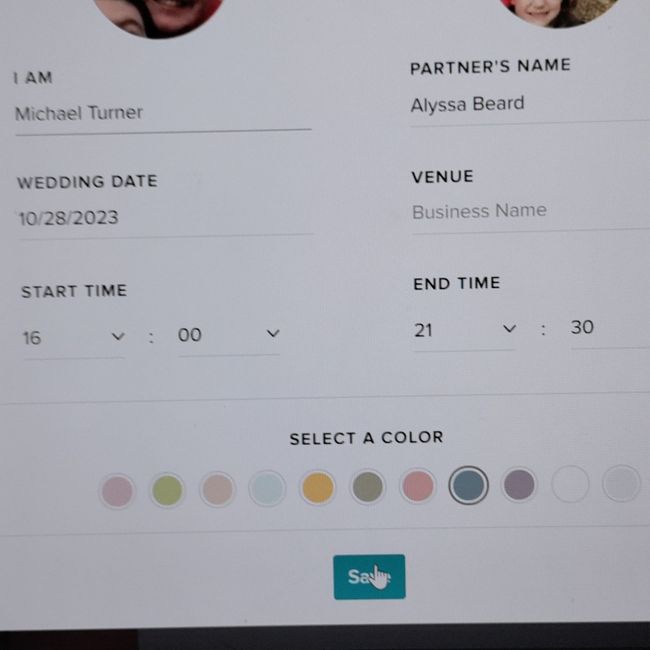Screen dimensions: 650x650
Task: Edit the Partner's Name field
Action: click(x=530, y=105)
